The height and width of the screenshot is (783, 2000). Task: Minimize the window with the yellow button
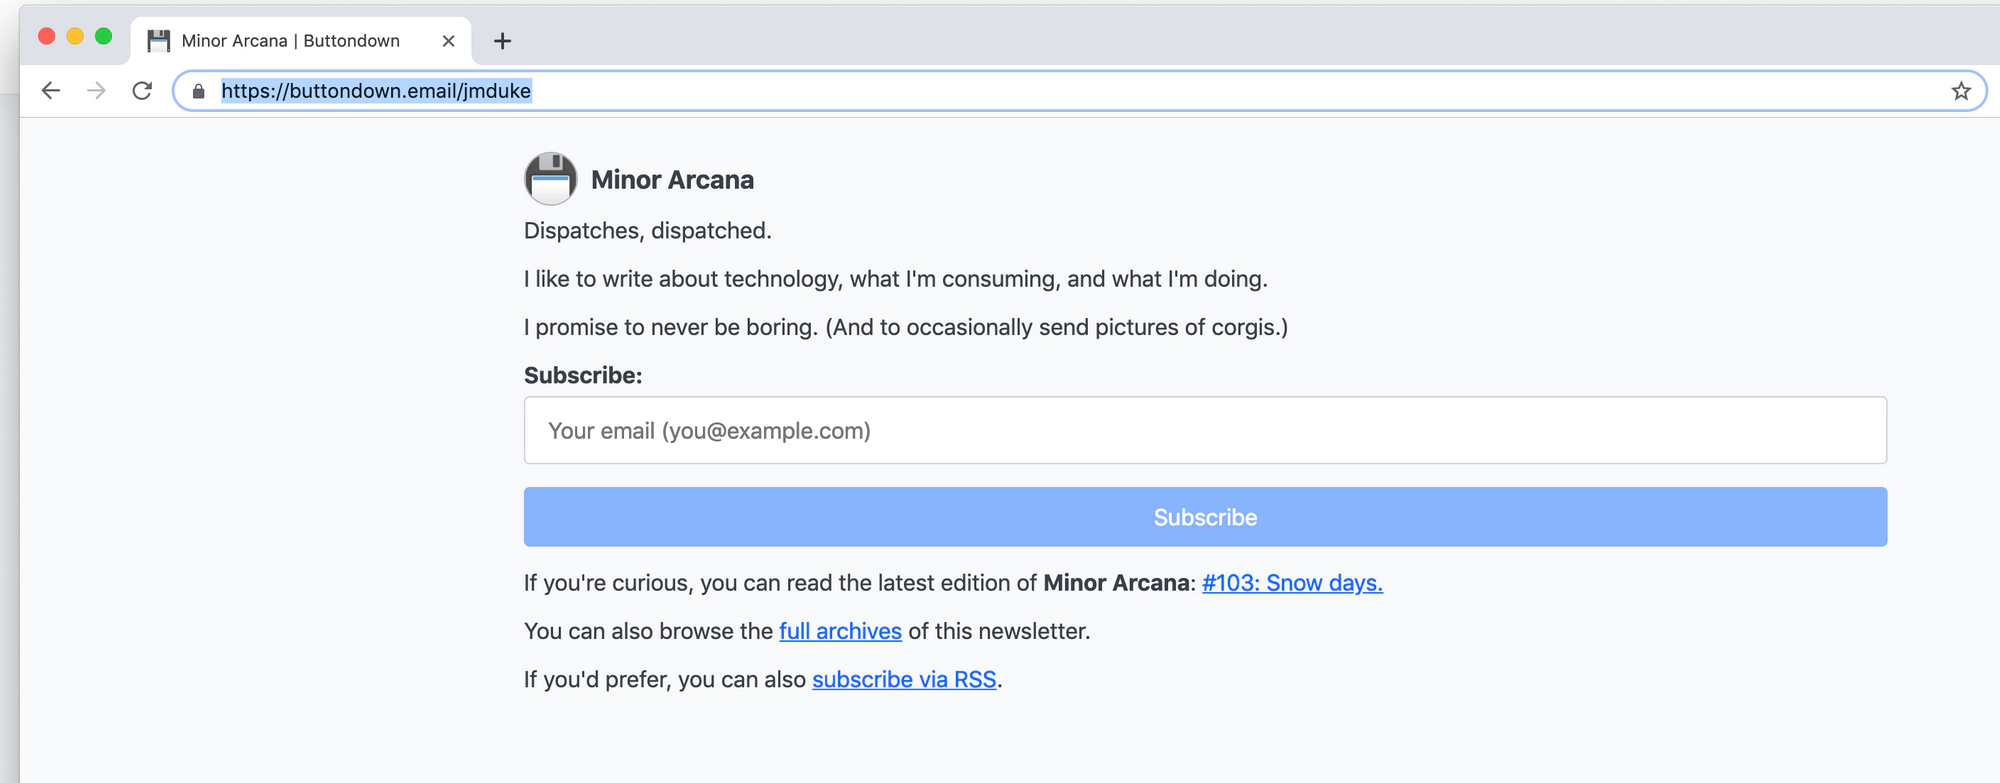[75, 37]
